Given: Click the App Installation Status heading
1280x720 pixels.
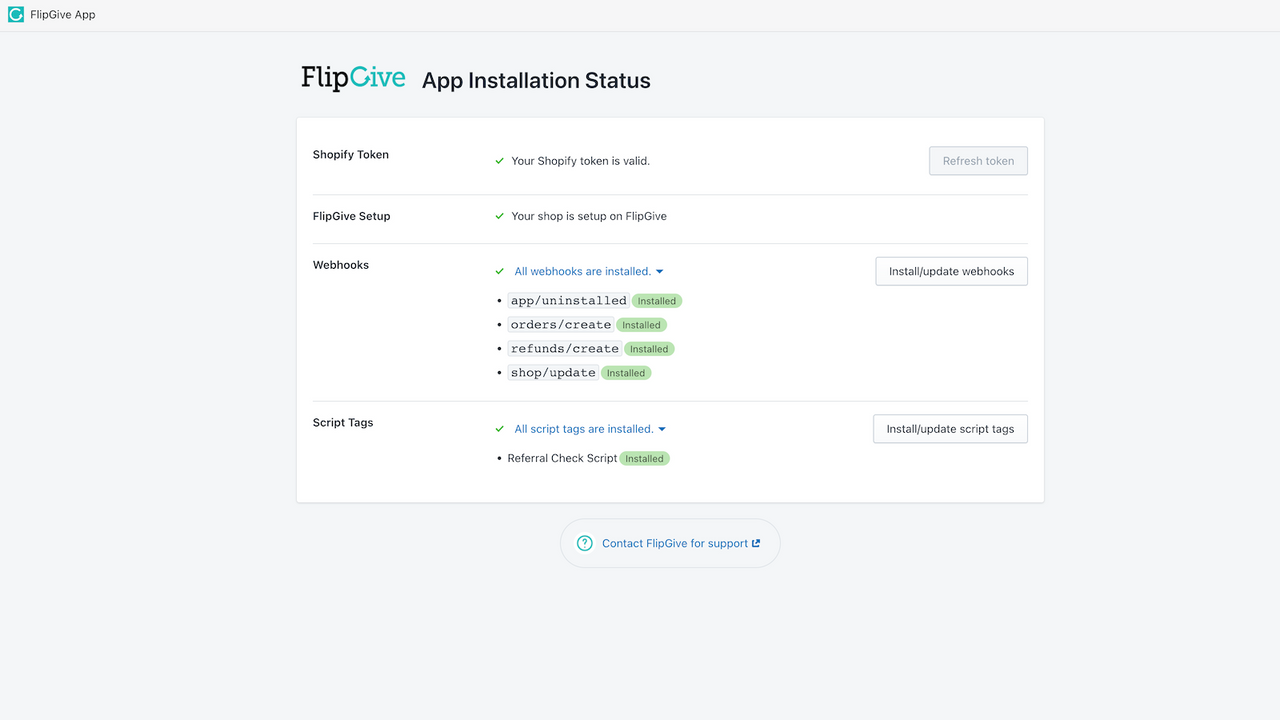Looking at the screenshot, I should tap(536, 81).
